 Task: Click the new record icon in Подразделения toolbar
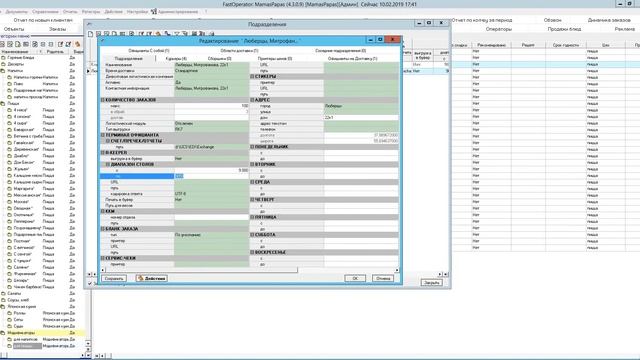(x=91, y=34)
